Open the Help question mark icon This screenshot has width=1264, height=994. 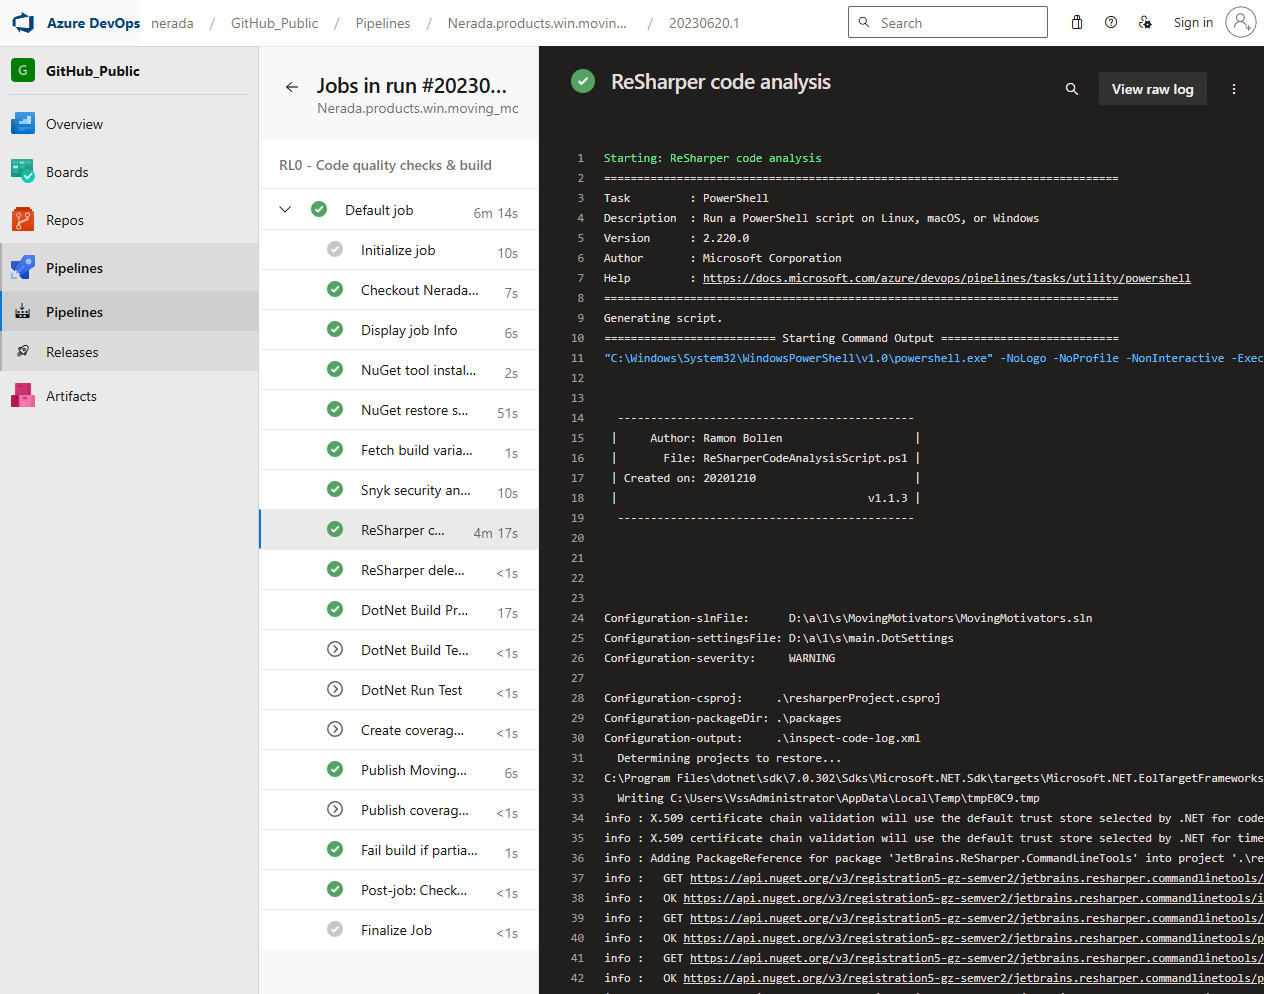[1111, 23]
